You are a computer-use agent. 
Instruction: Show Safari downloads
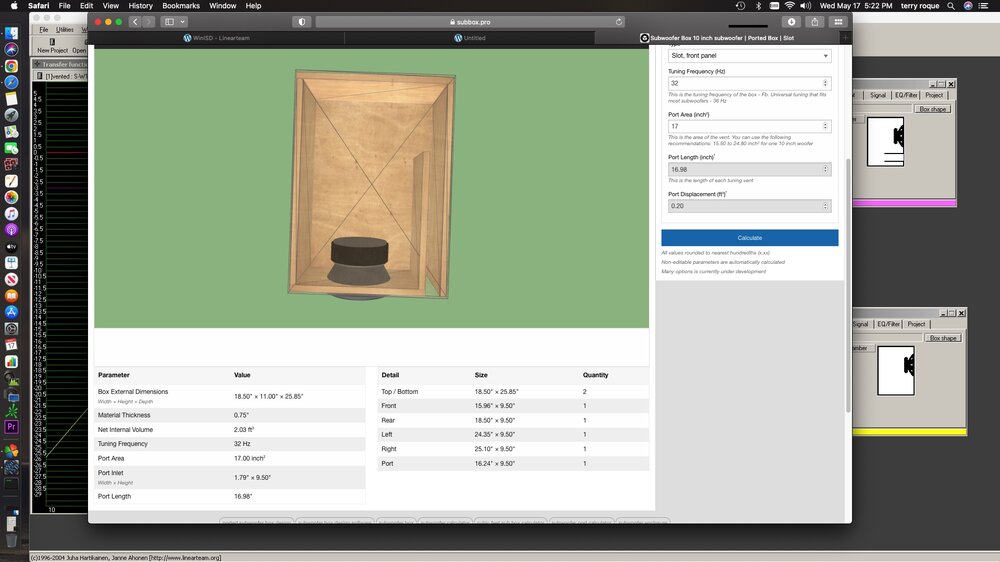pyautogui.click(x=791, y=22)
